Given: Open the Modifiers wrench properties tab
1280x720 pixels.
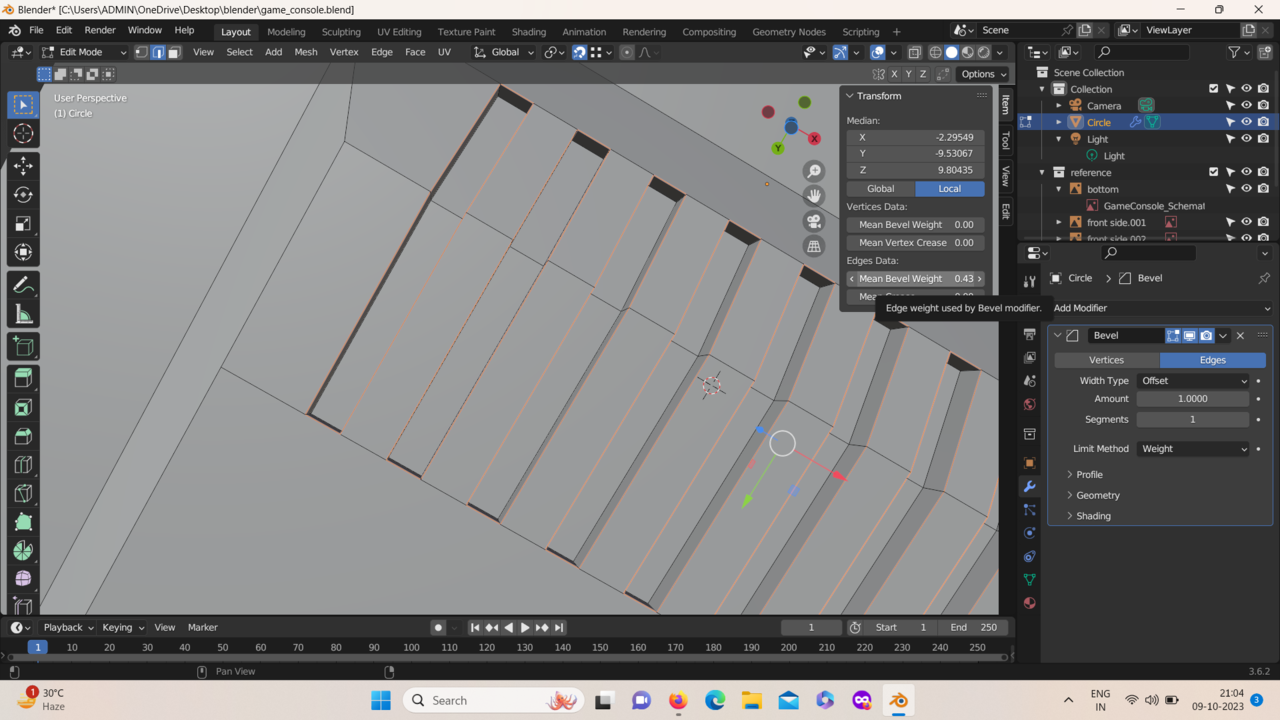Looking at the screenshot, I should (x=1030, y=486).
